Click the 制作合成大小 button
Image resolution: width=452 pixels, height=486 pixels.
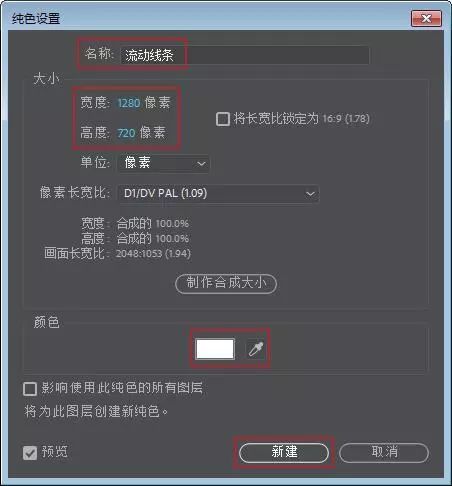[x=226, y=284]
